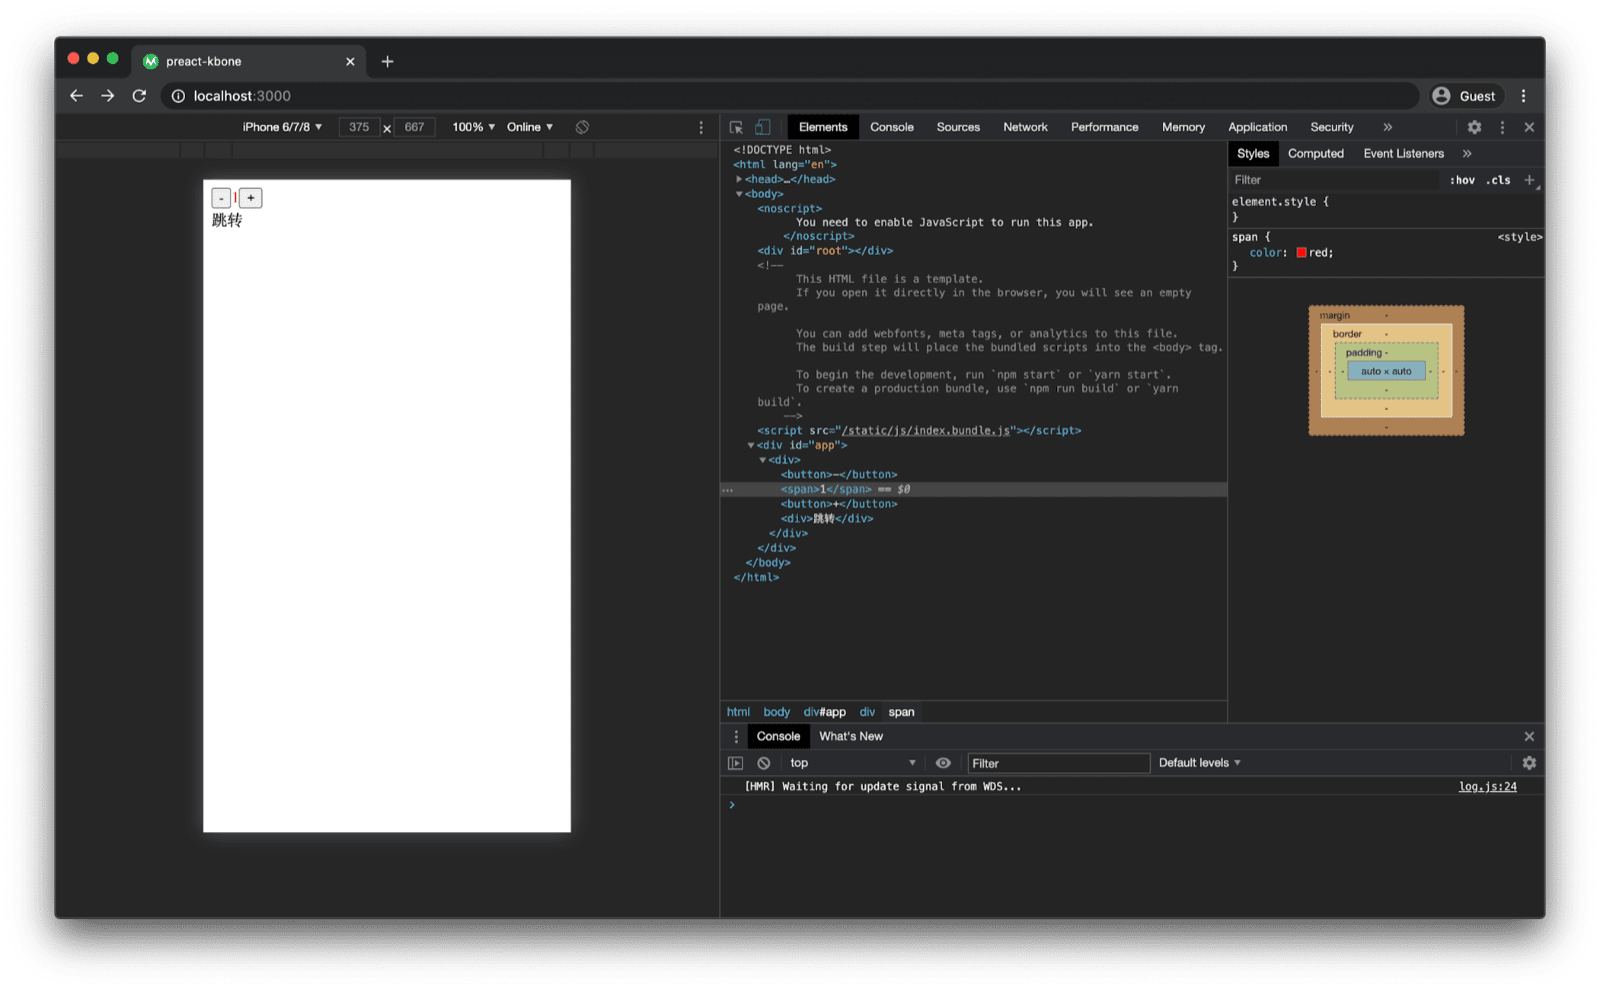
Task: Click the console Filter input field
Action: tap(1058, 762)
